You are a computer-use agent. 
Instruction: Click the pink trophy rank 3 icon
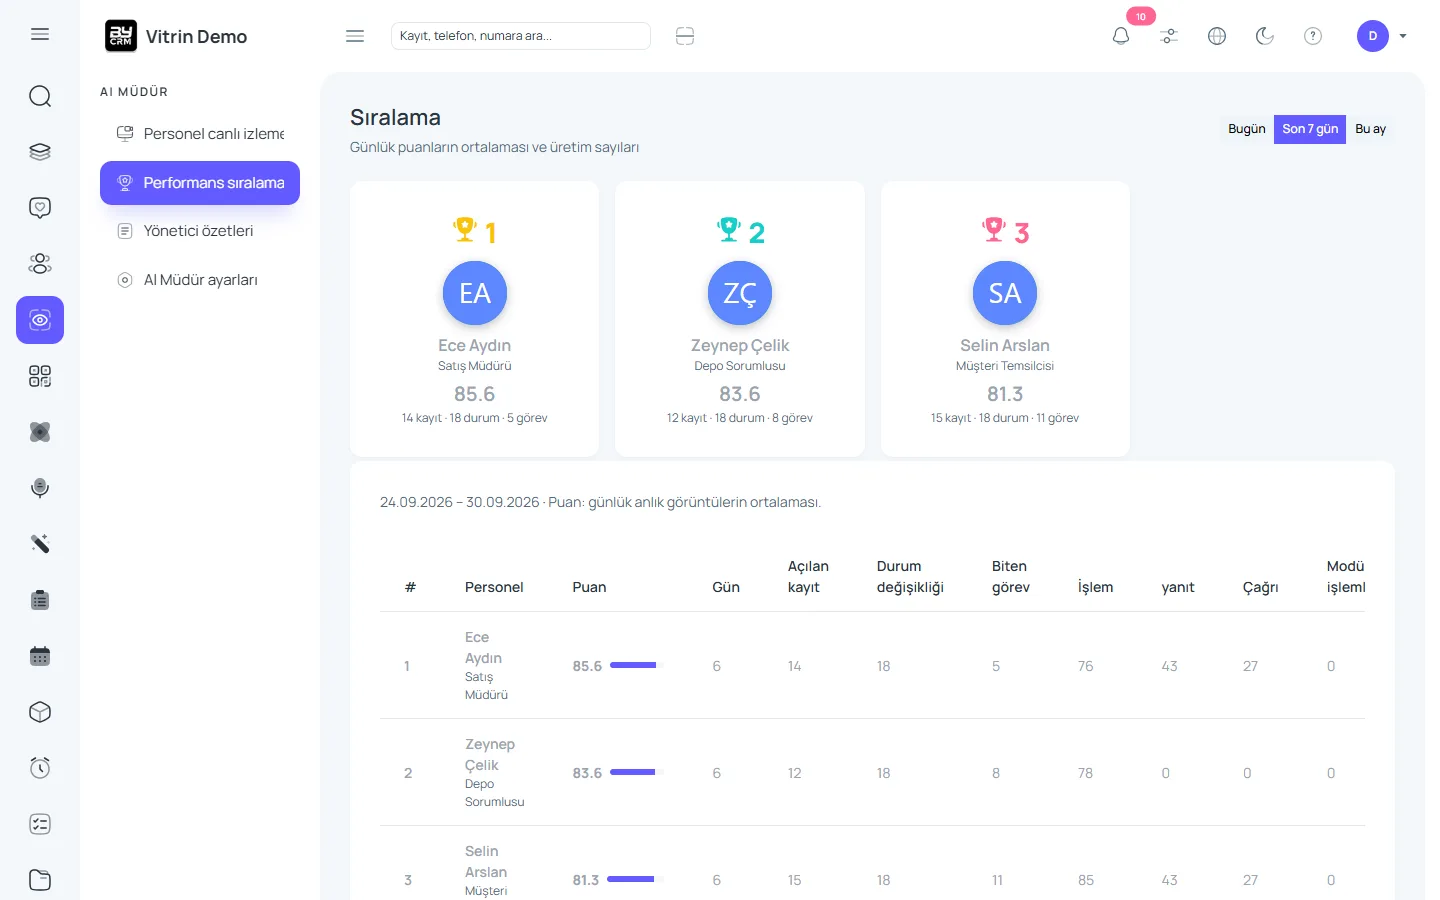coord(994,230)
